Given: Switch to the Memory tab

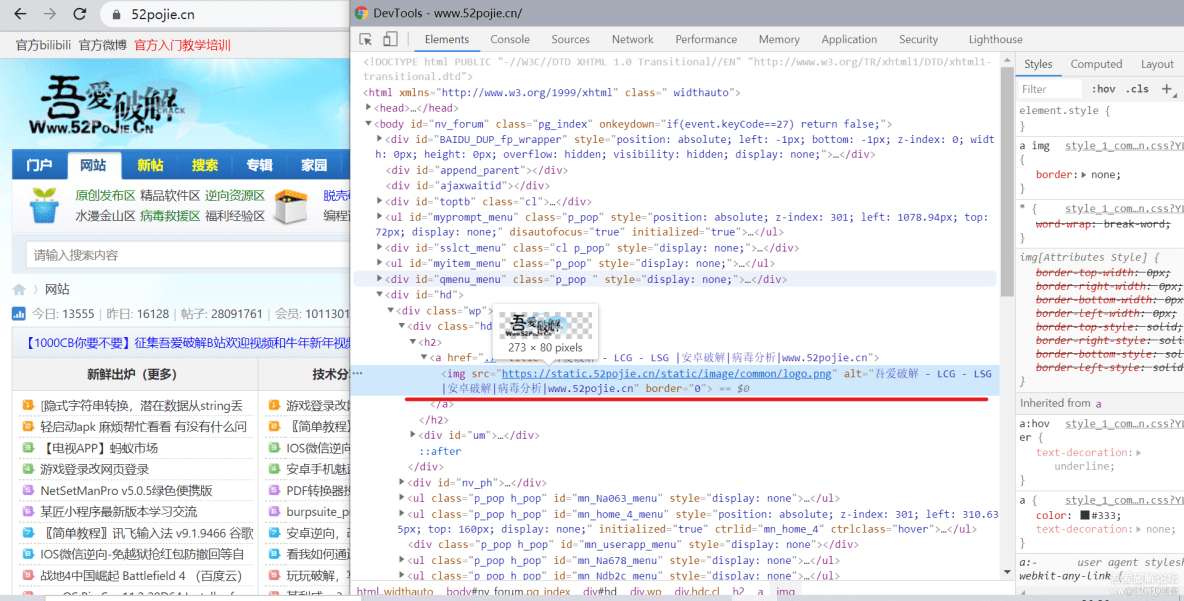Looking at the screenshot, I should tap(779, 39).
